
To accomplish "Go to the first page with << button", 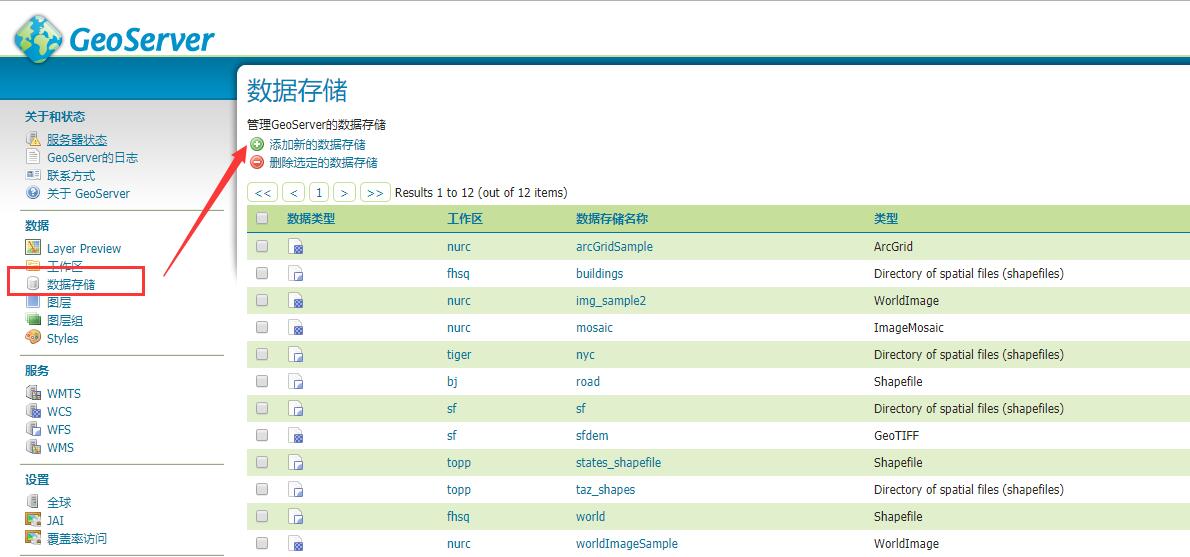I will tap(263, 193).
